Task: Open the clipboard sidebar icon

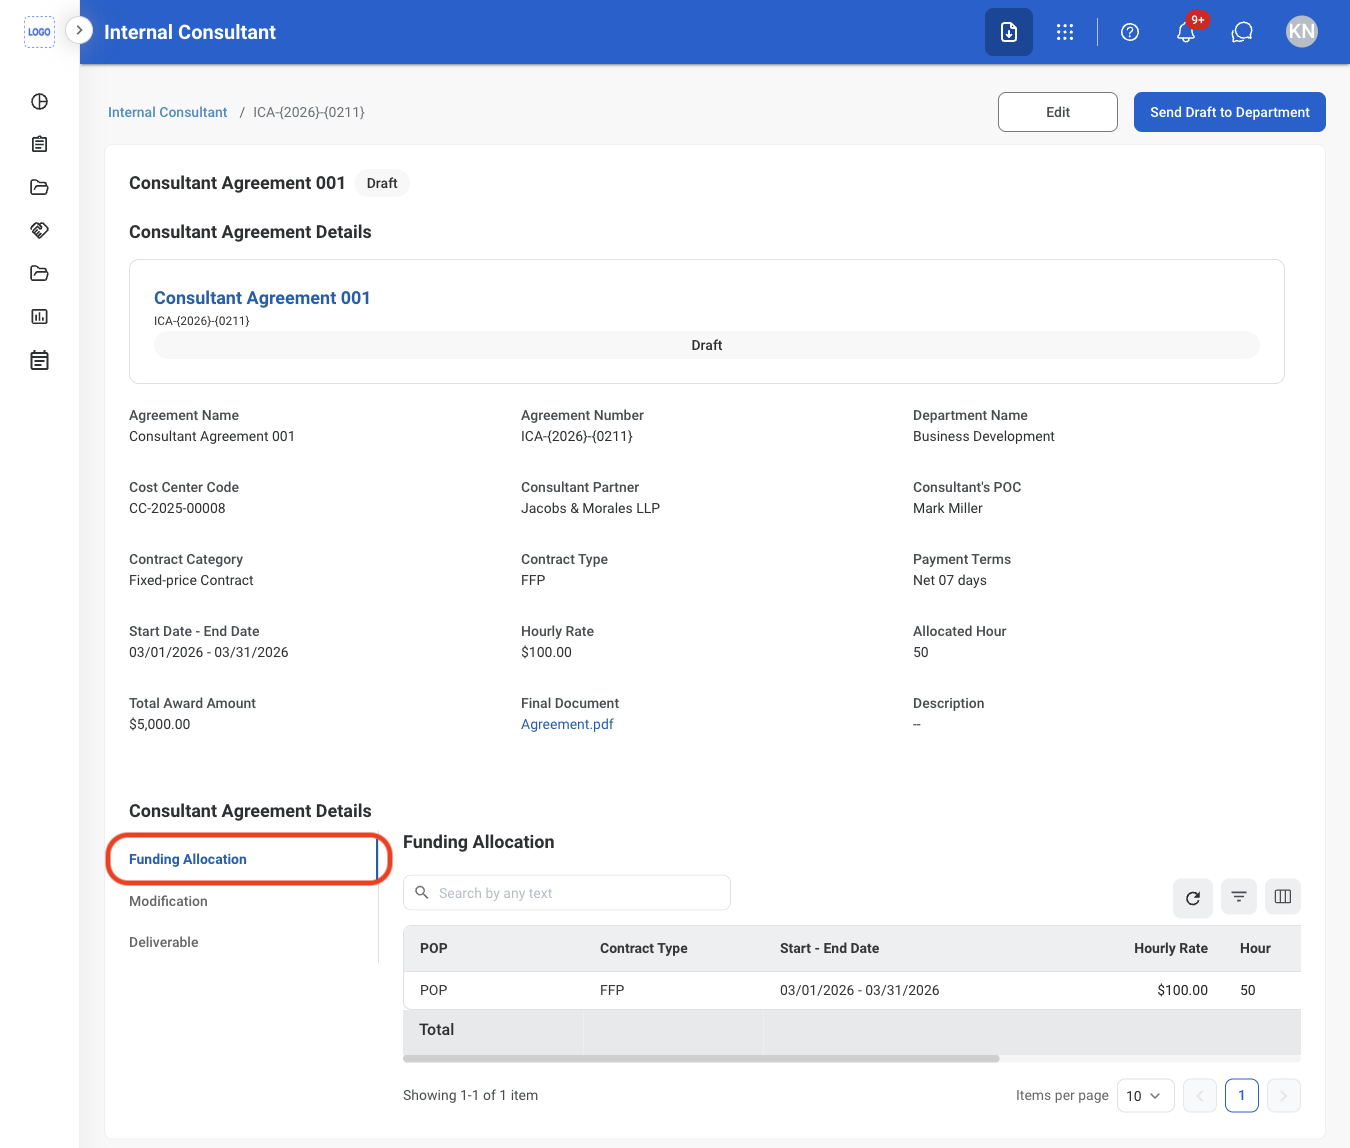Action: point(39,144)
